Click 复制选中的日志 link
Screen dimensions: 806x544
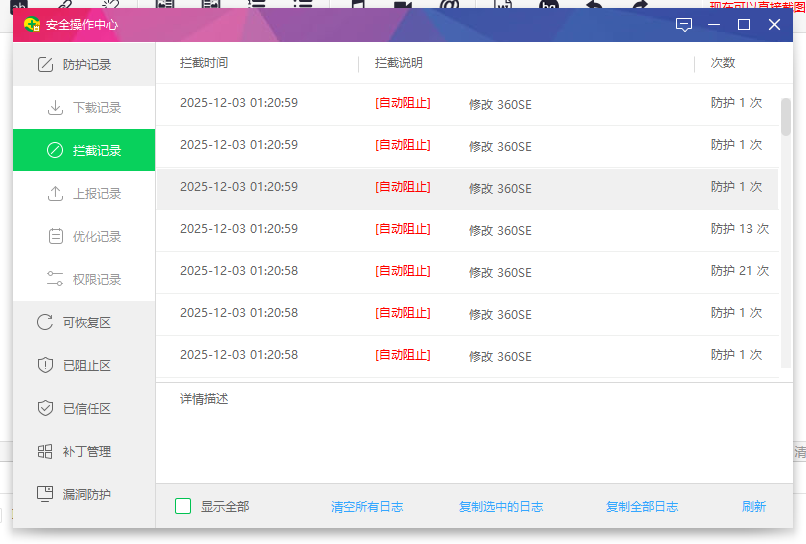click(x=501, y=507)
